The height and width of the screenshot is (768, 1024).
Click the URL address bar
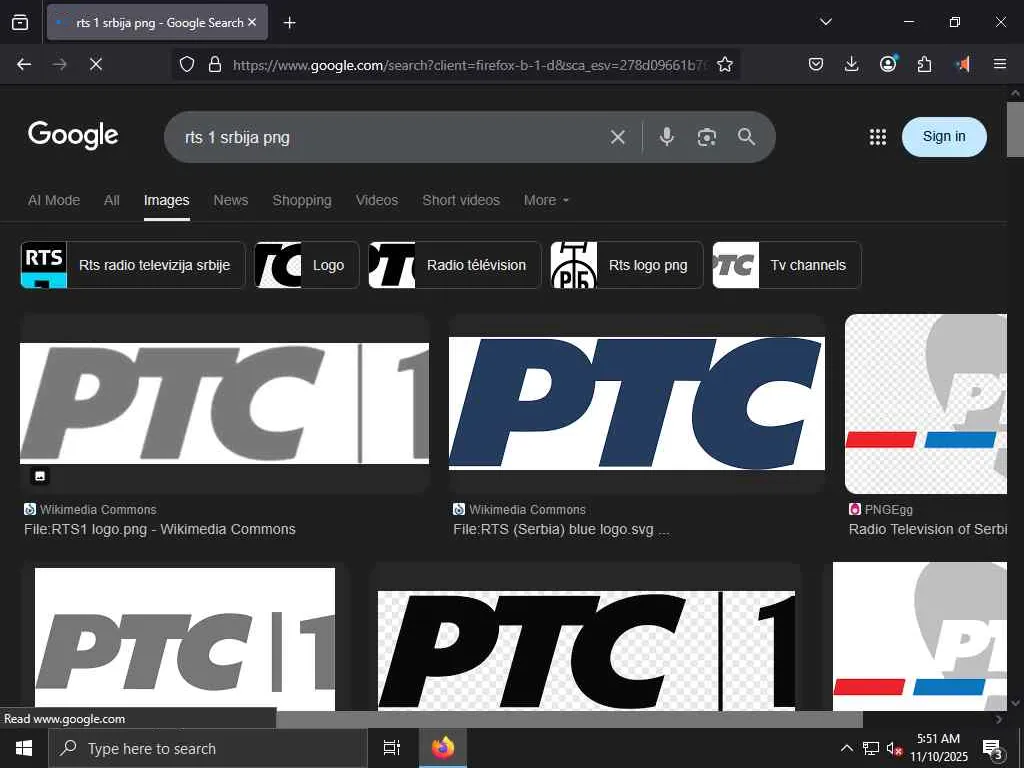pos(469,65)
